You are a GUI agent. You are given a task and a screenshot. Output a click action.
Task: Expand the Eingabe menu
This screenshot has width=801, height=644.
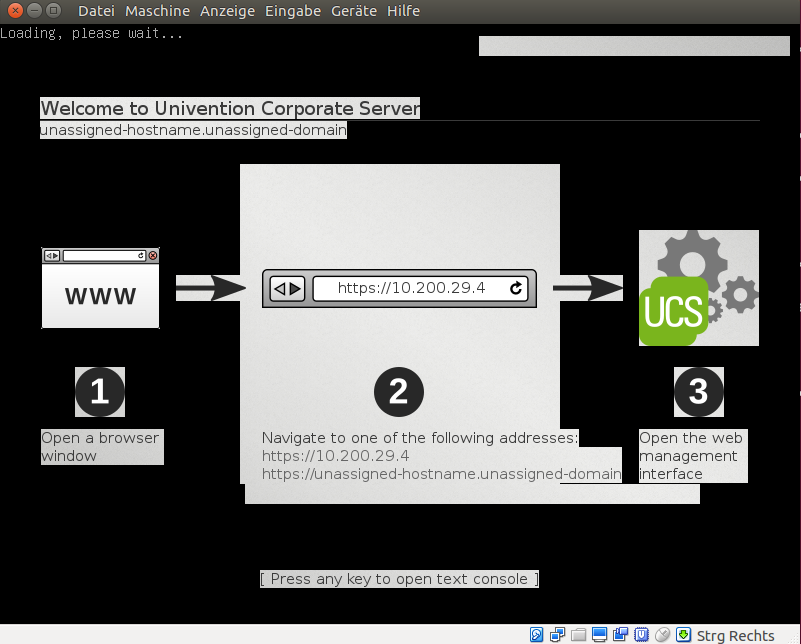(293, 11)
